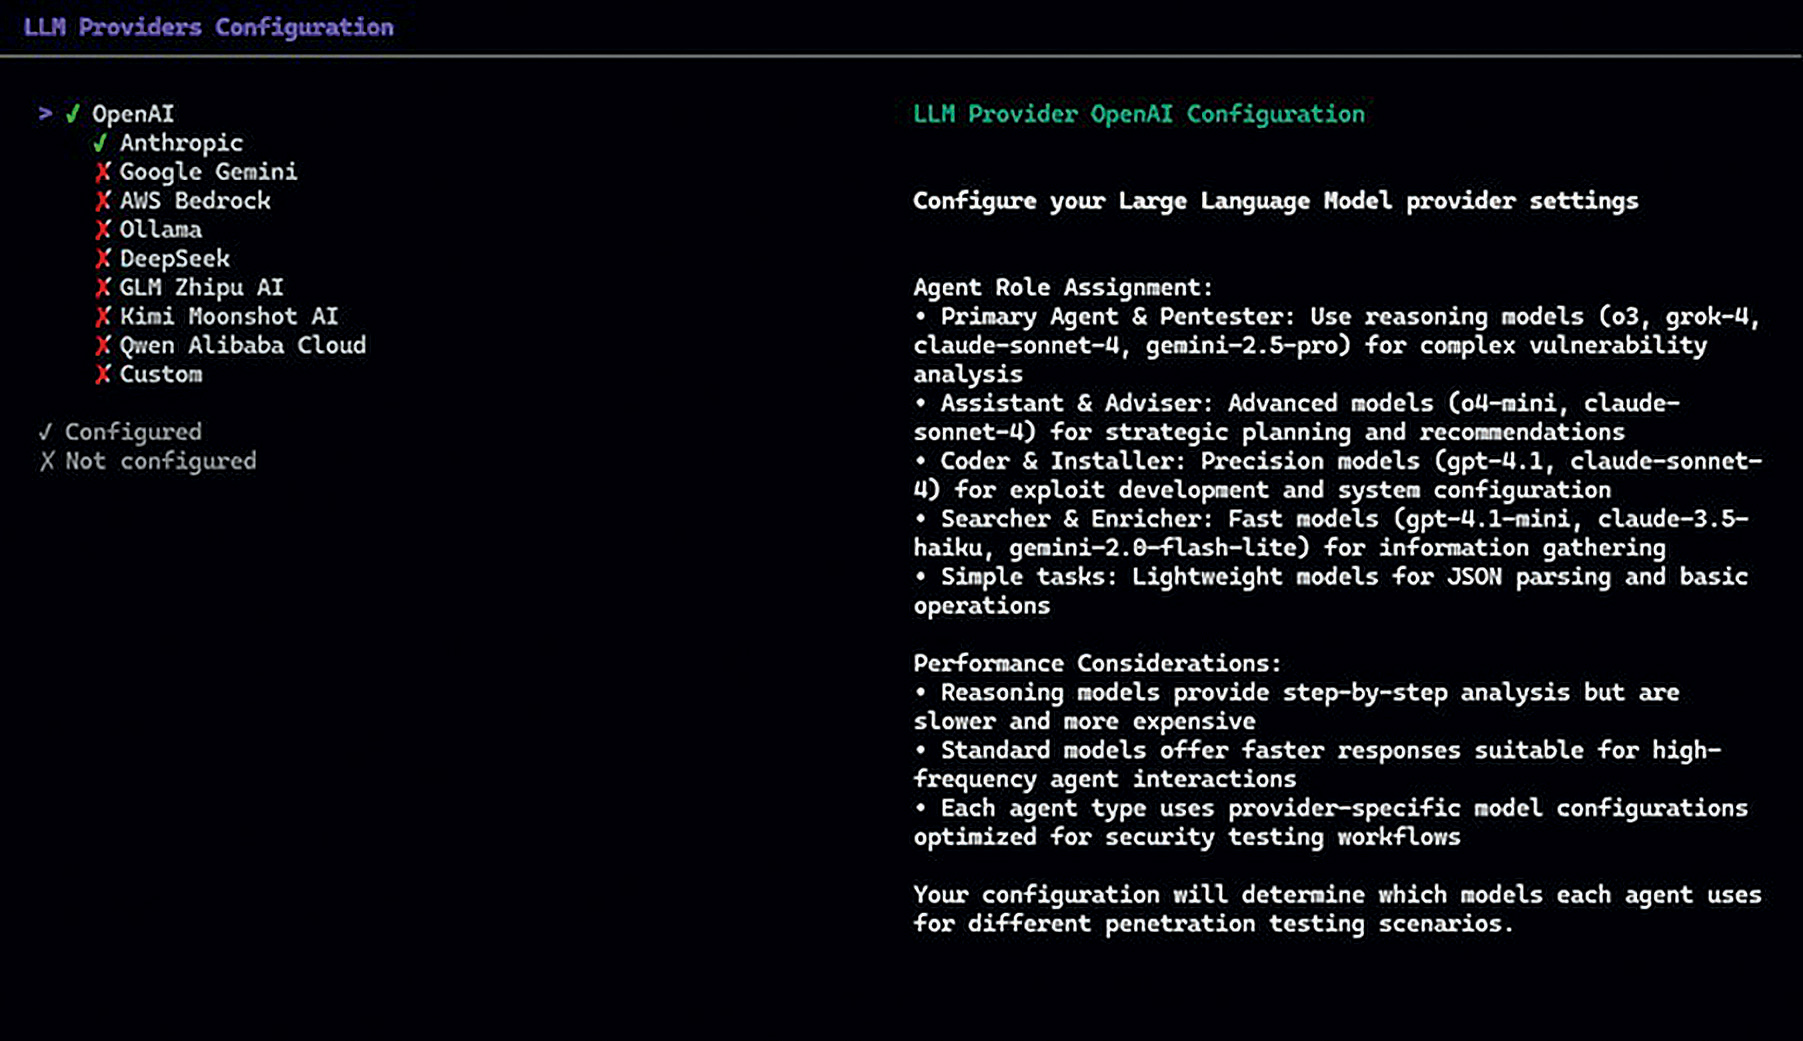Click the gray X in the Not configured legend
Viewport: 1803px width, 1041px height.
click(47, 461)
